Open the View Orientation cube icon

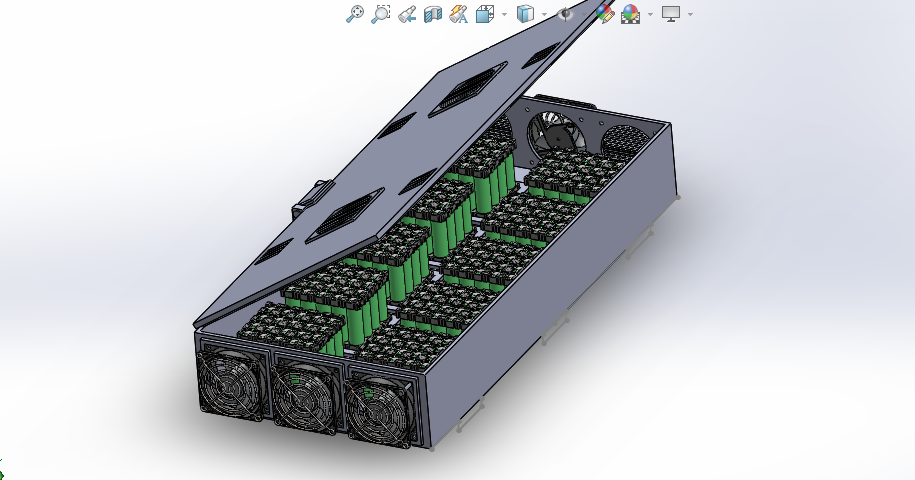[485, 14]
